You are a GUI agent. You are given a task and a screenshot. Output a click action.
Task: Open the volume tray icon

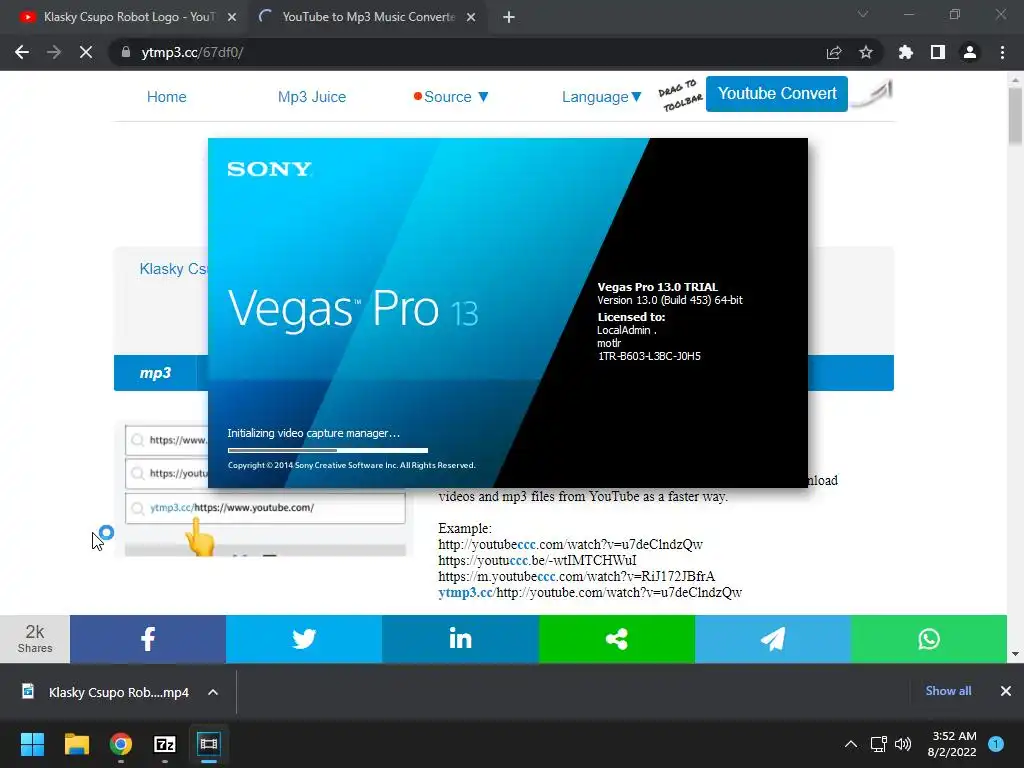(x=903, y=744)
